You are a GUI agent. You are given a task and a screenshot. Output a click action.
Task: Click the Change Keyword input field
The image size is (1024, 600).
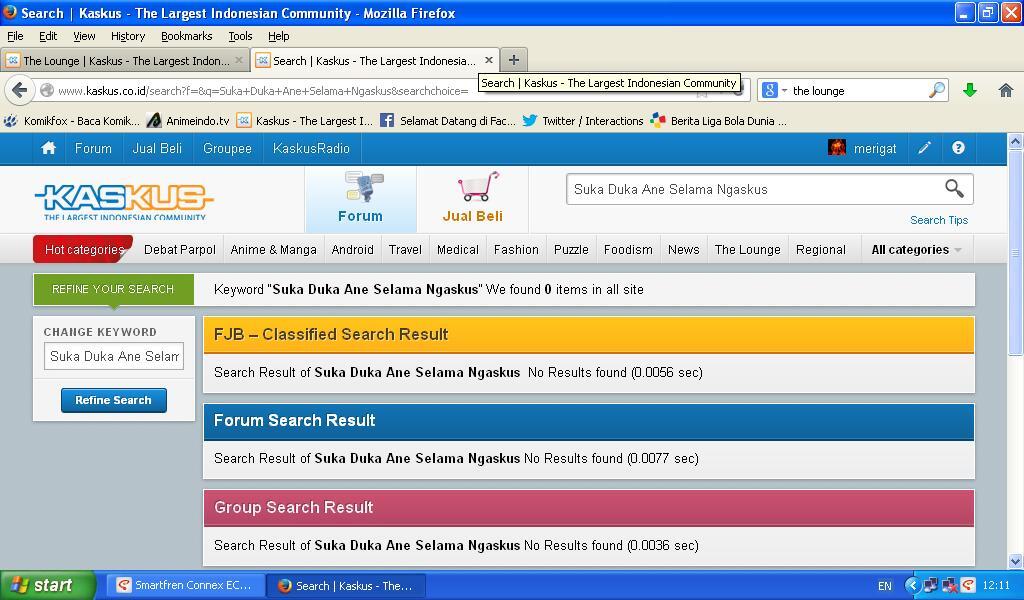[114, 356]
